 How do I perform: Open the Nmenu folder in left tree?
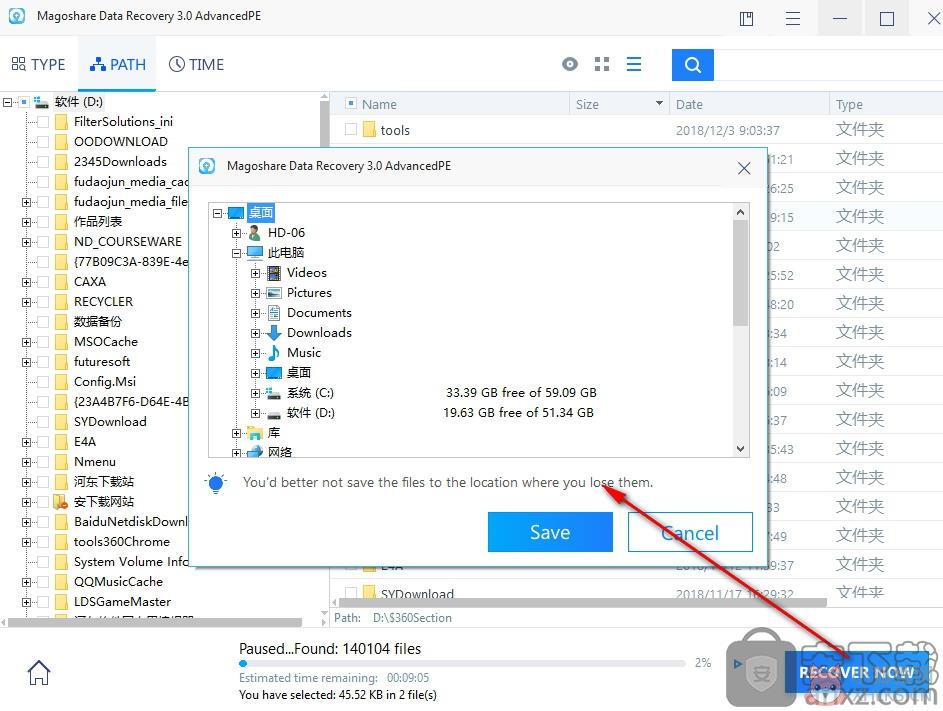(94, 461)
